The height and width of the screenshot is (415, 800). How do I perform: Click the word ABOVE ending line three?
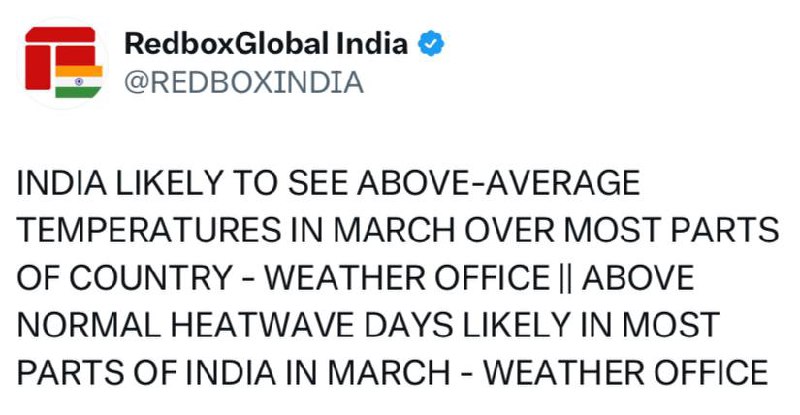[638, 278]
